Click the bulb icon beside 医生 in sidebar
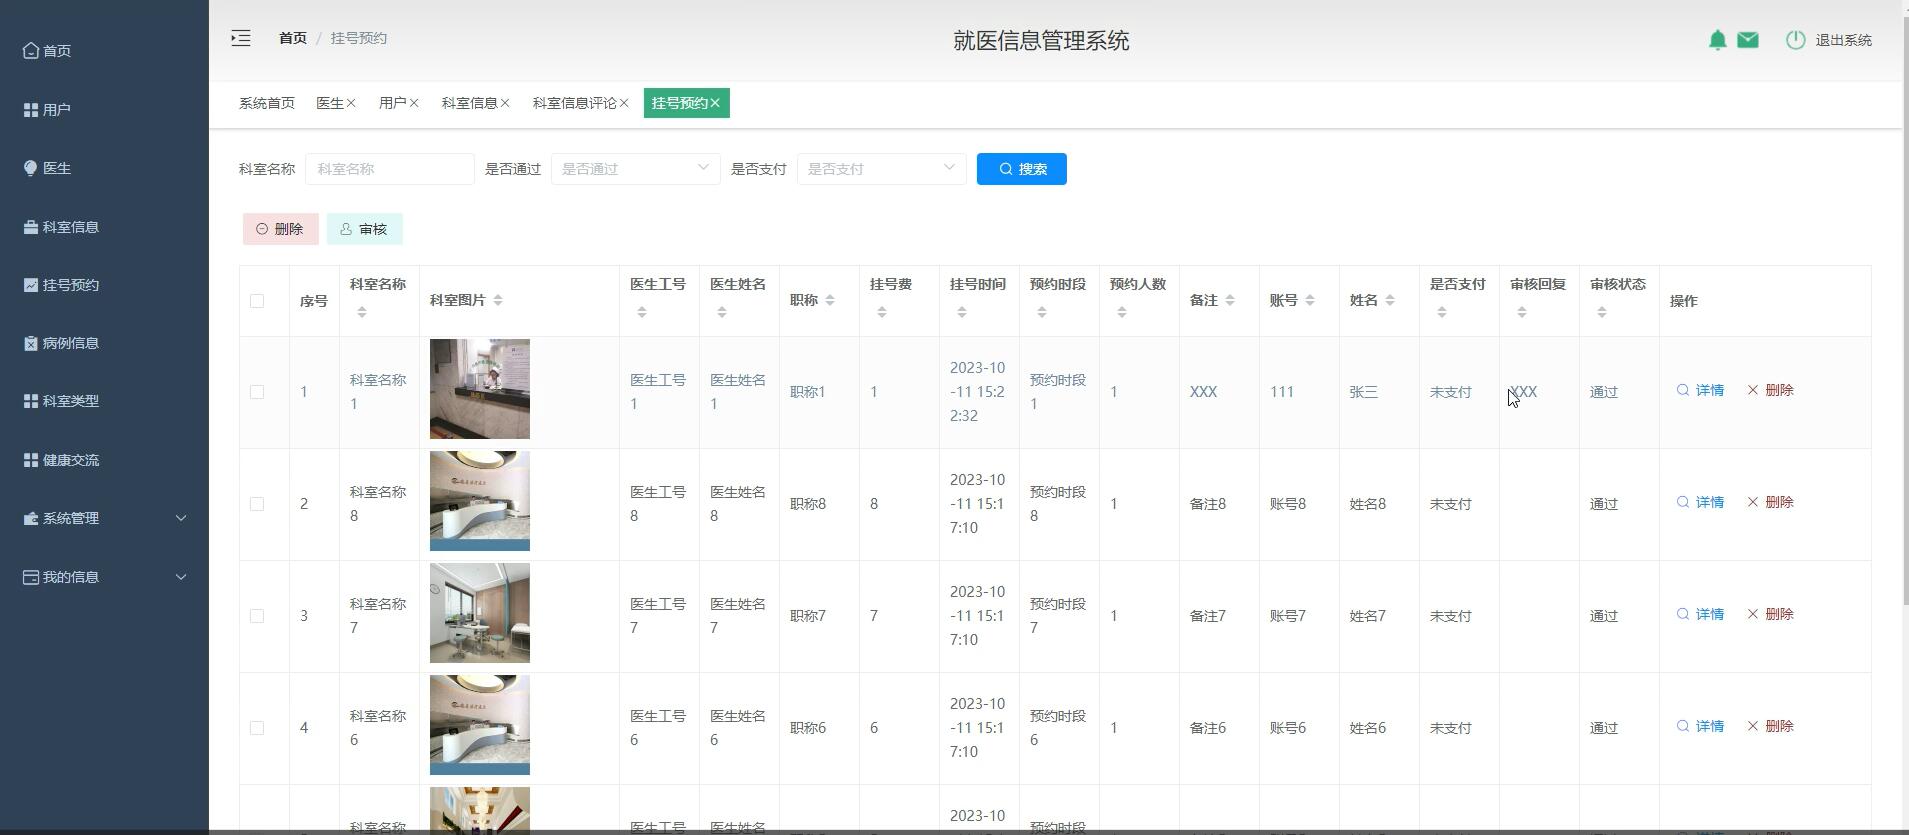 [x=31, y=168]
